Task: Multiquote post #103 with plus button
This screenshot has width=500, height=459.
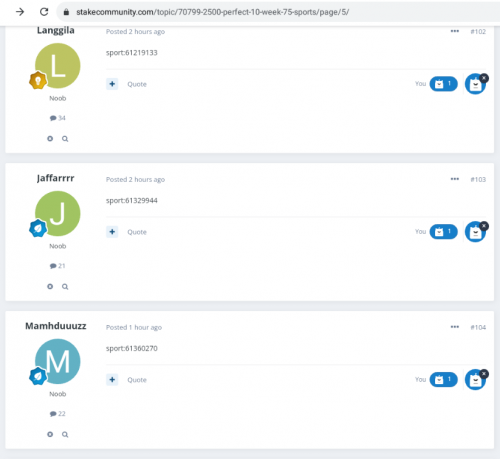Action: click(112, 232)
